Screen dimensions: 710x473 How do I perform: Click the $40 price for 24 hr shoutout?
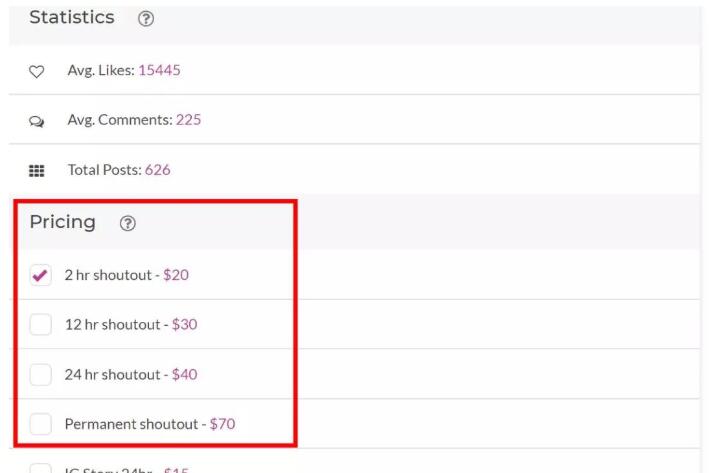pos(184,375)
